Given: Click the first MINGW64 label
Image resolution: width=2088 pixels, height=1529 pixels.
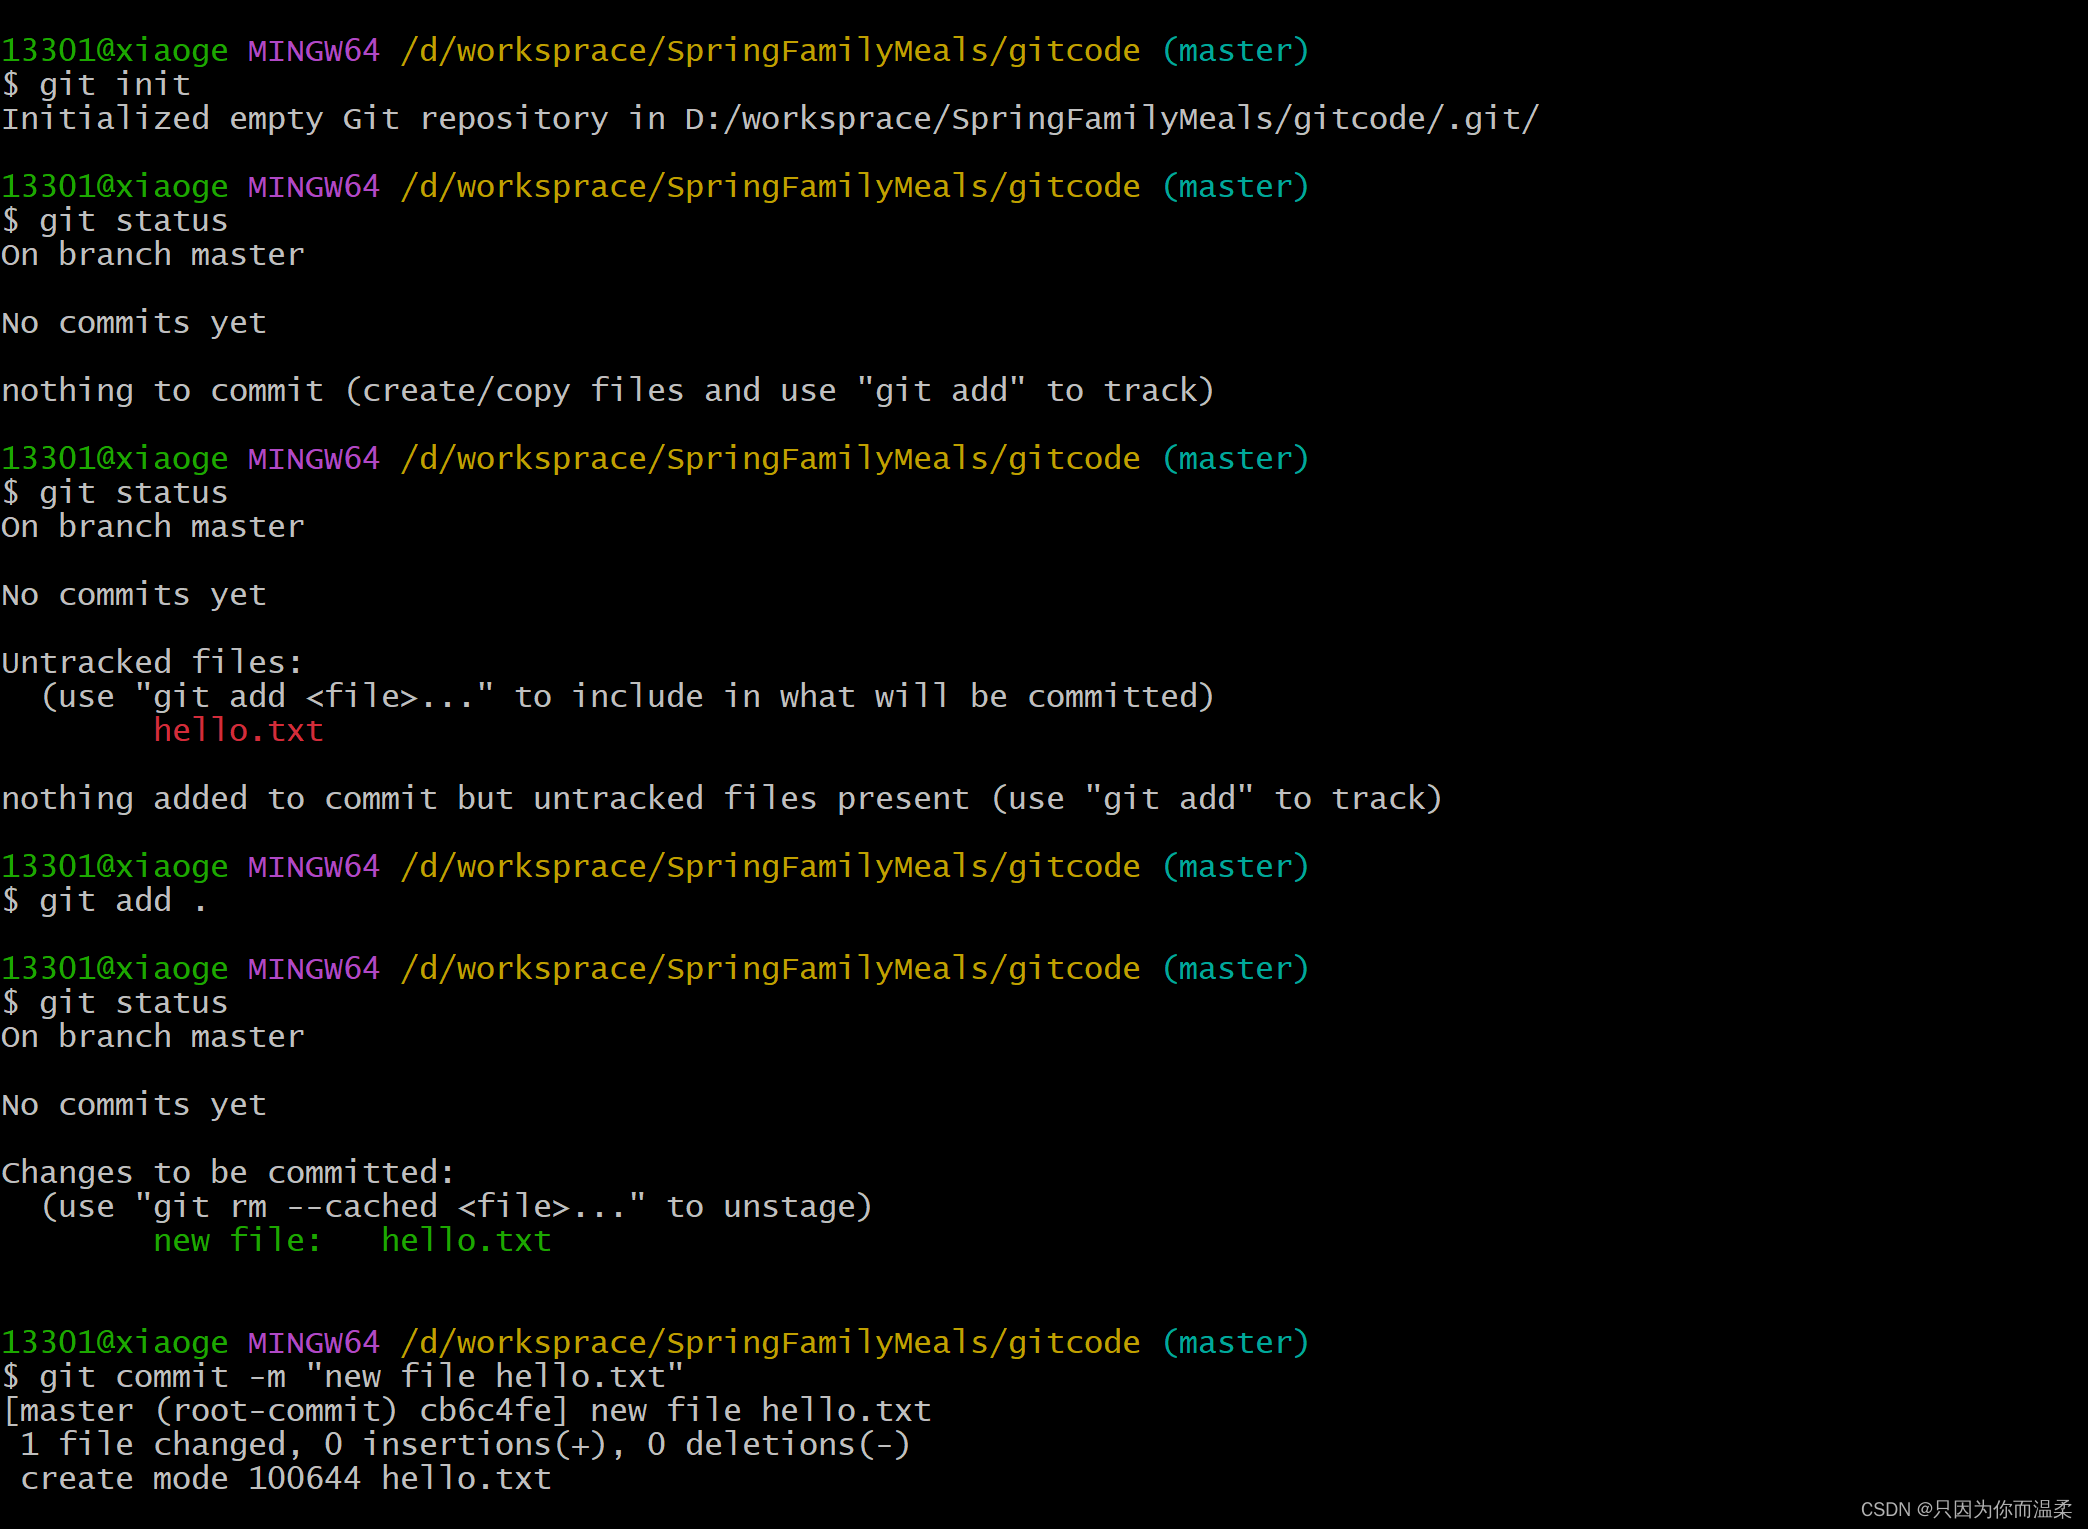Looking at the screenshot, I should pyautogui.click(x=314, y=51).
